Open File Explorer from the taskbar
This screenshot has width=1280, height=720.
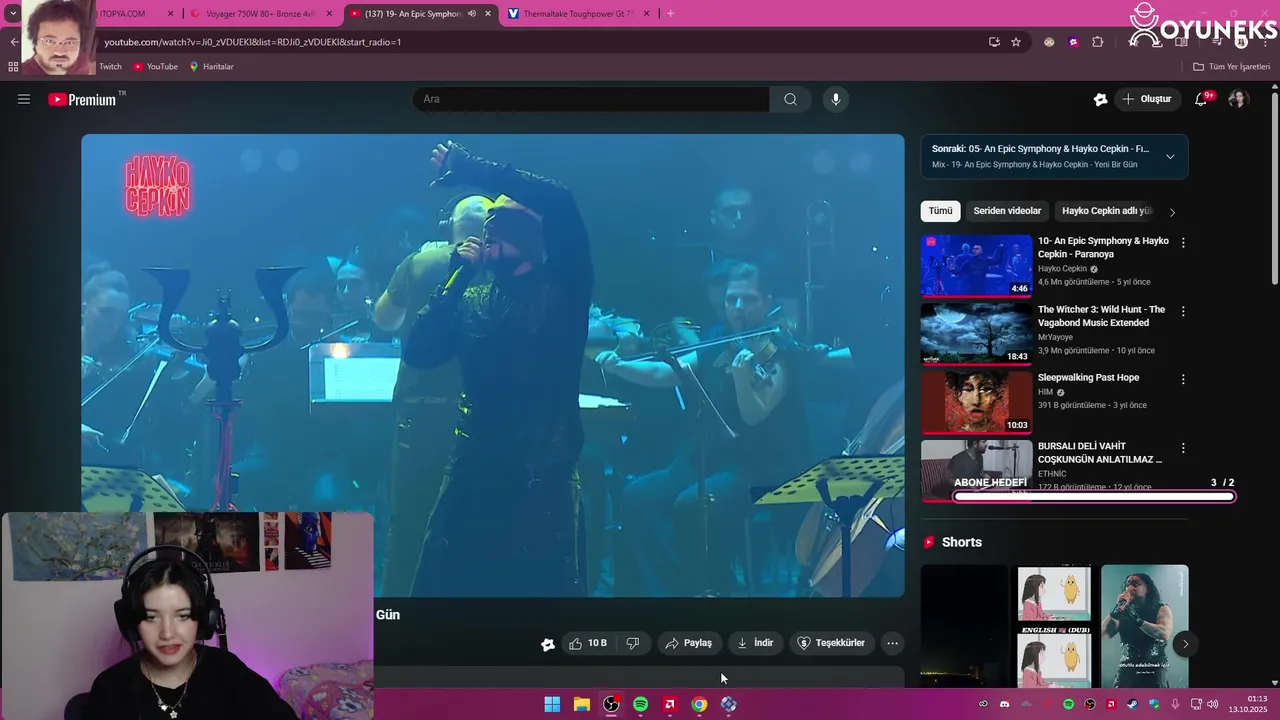(581, 704)
